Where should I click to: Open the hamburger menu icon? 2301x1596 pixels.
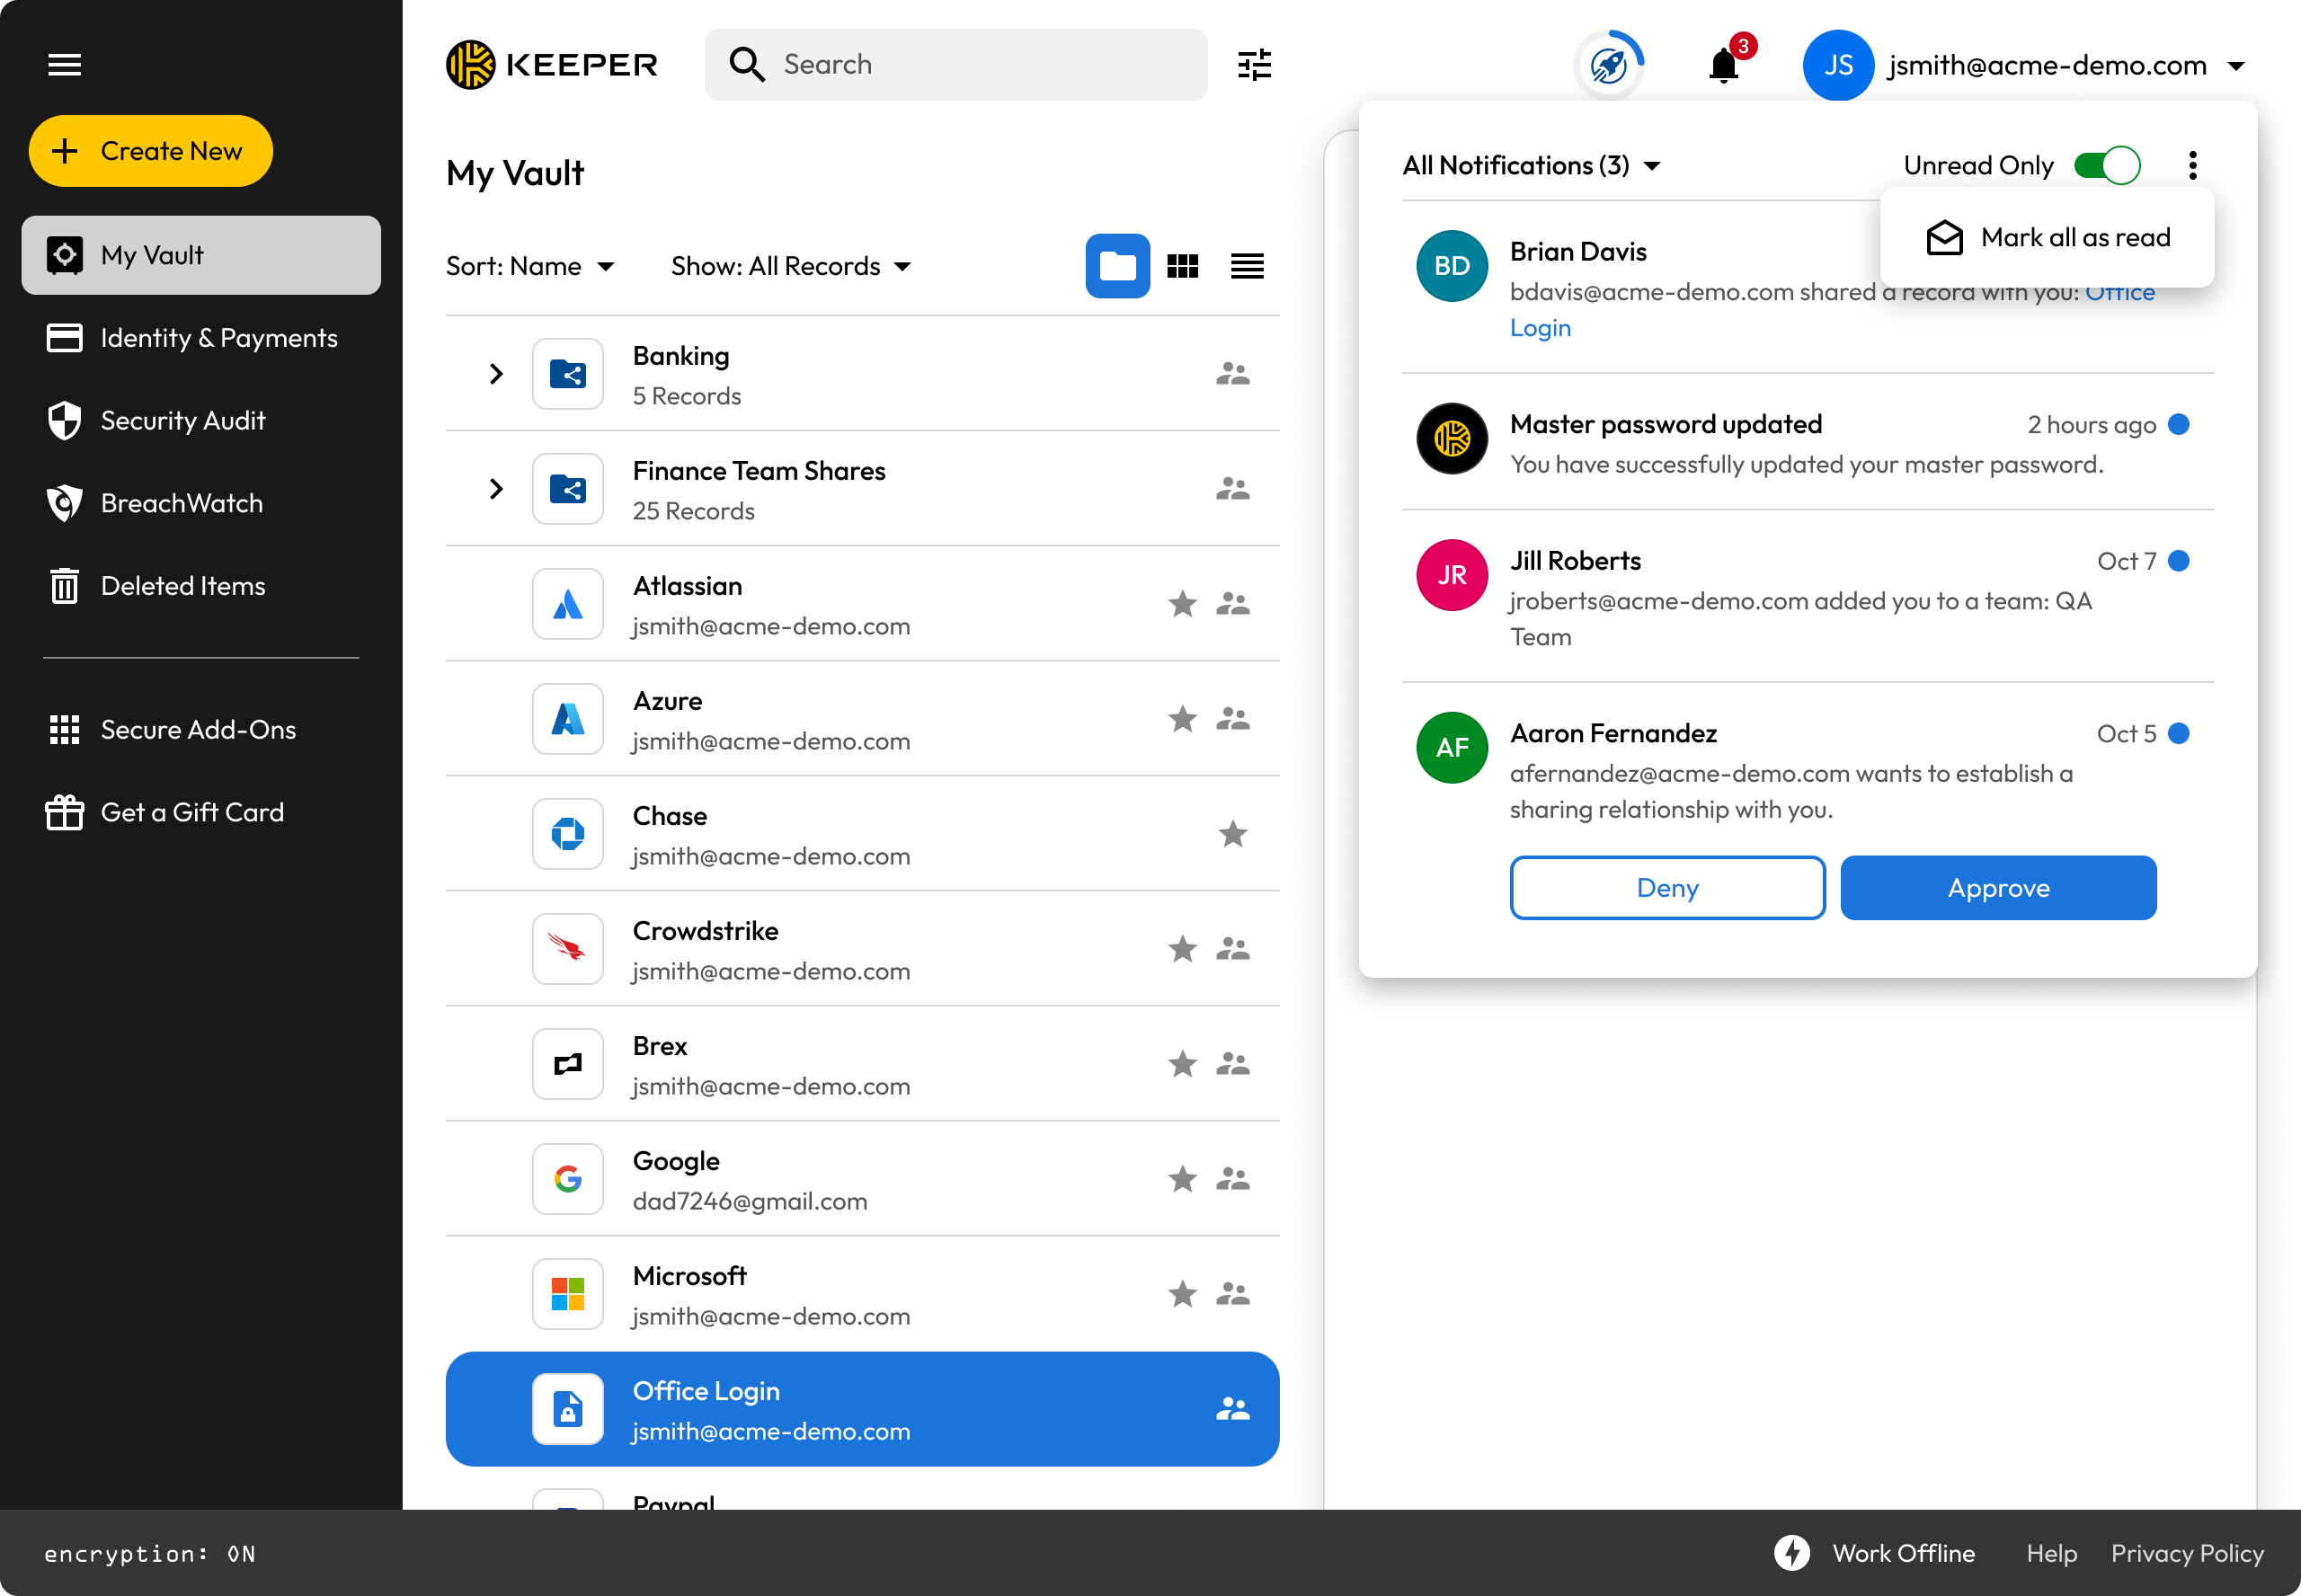65,65
